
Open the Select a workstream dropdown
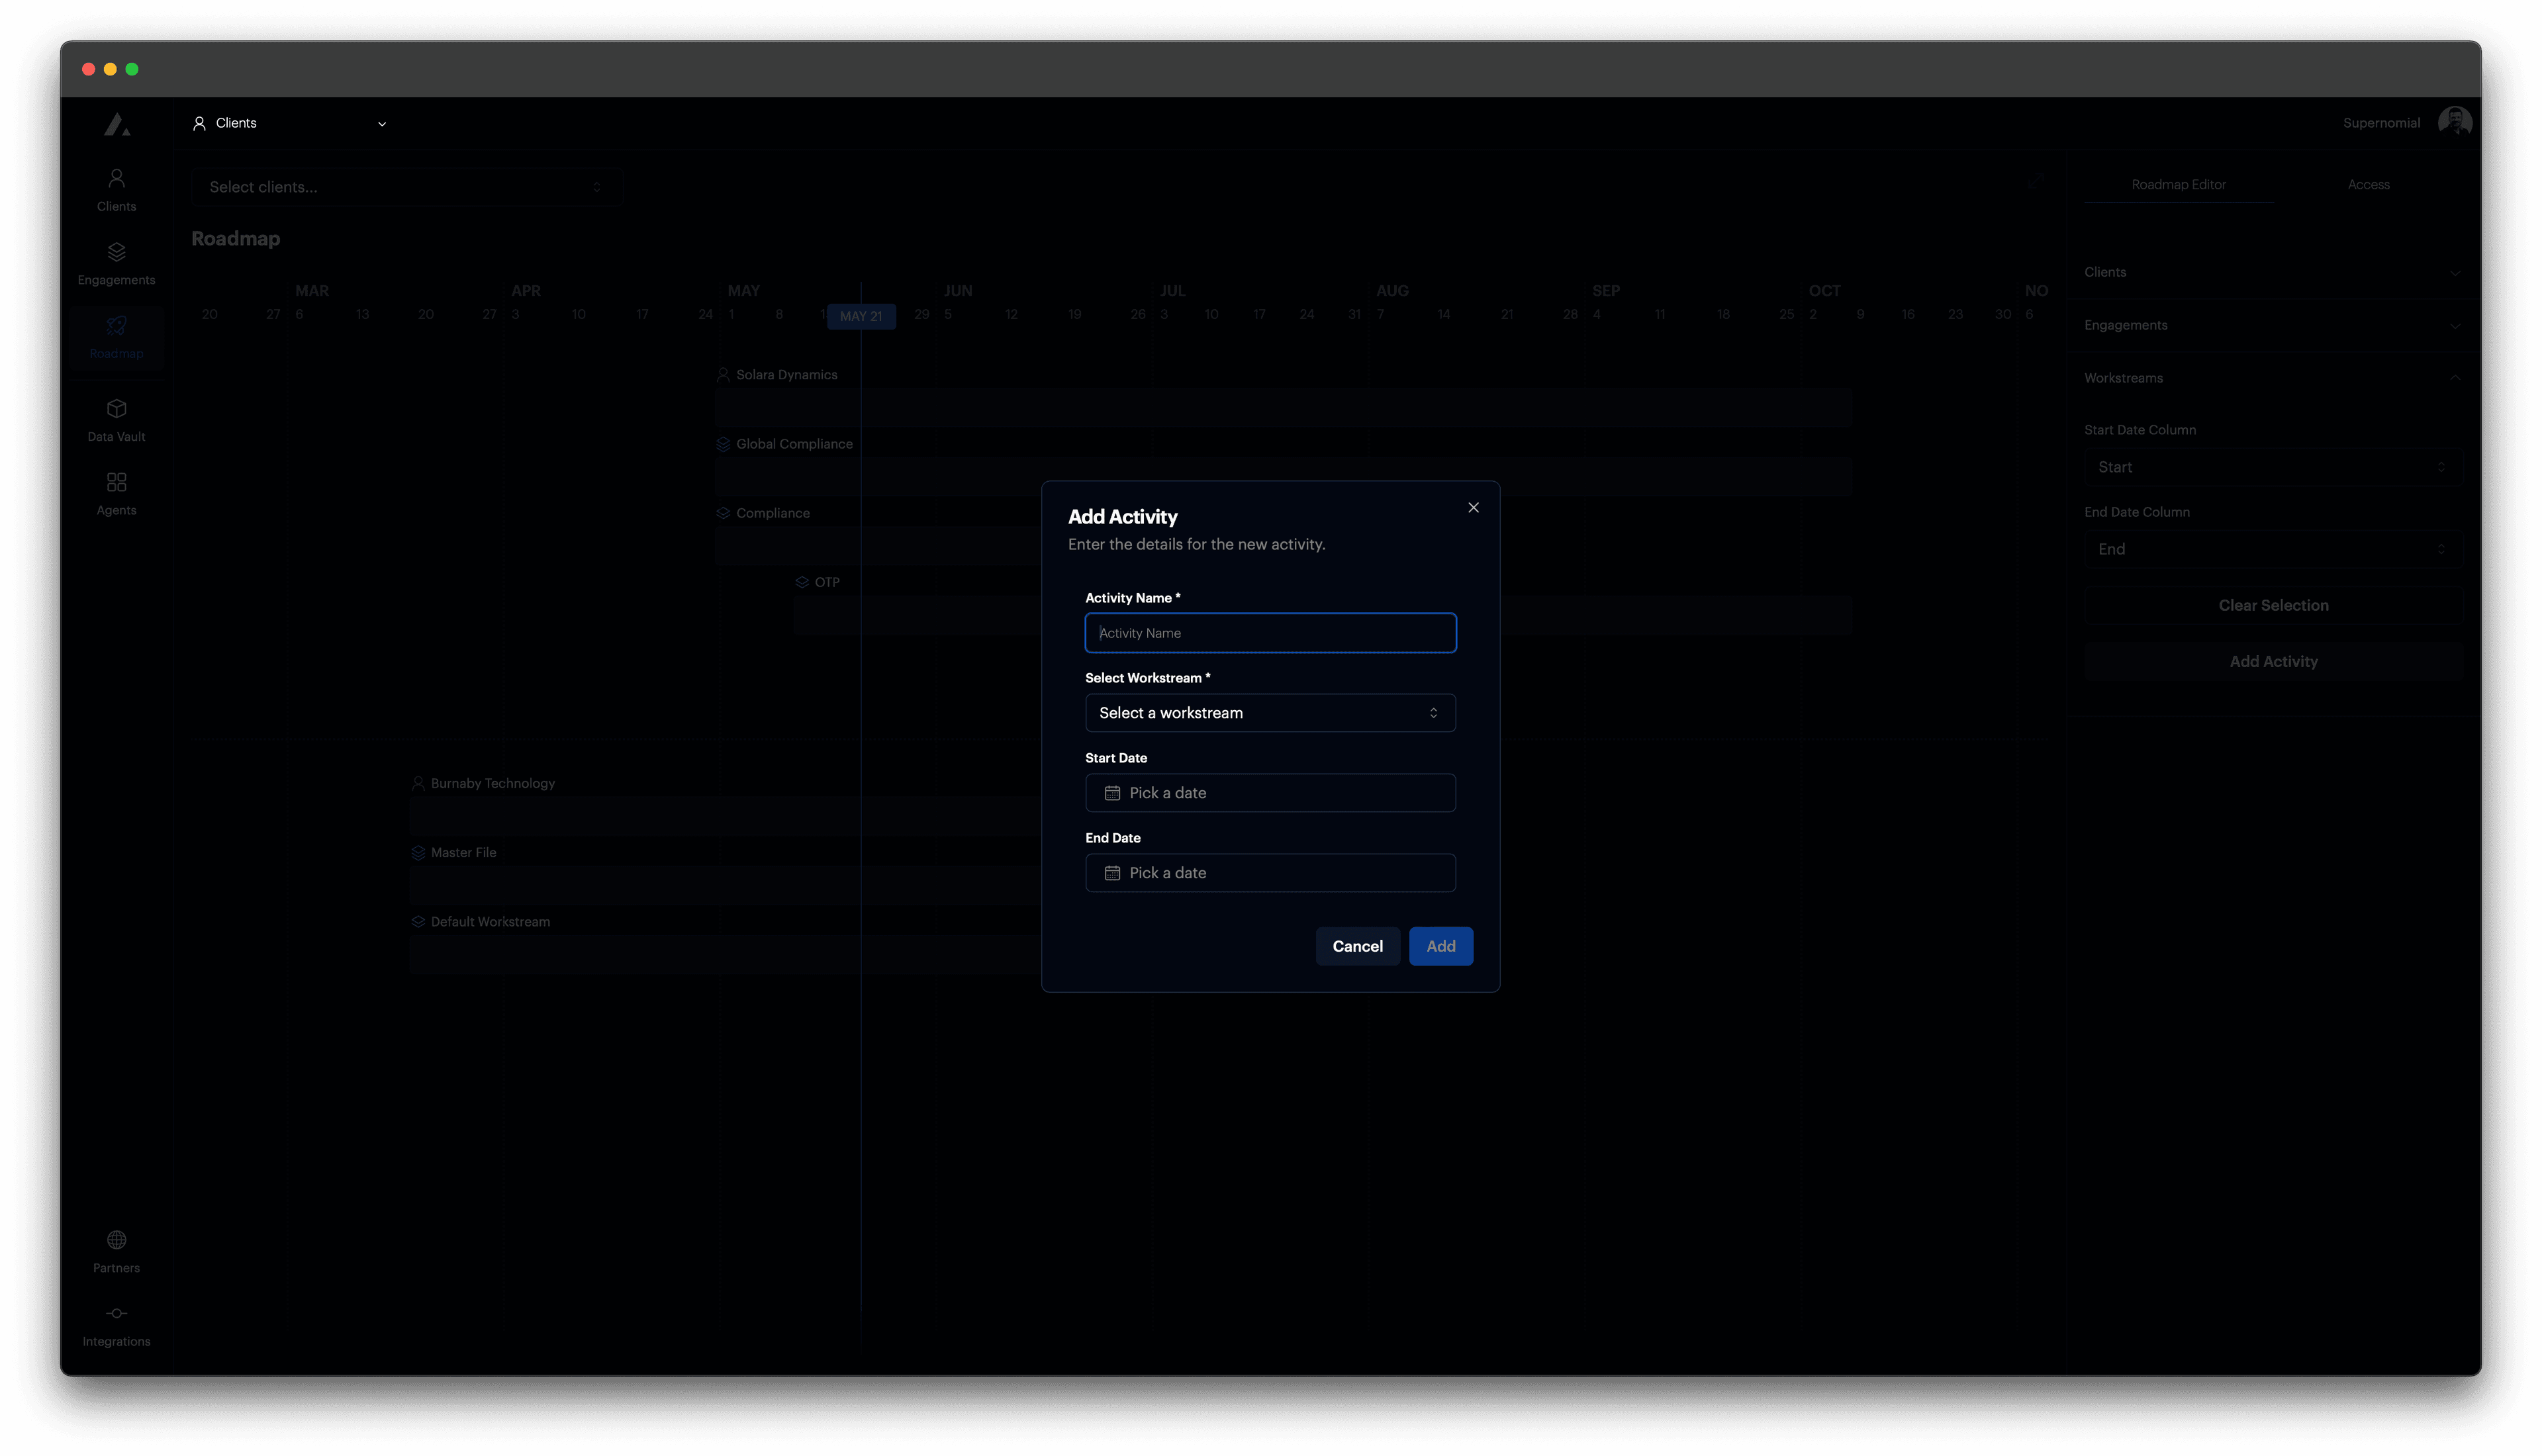1269,712
